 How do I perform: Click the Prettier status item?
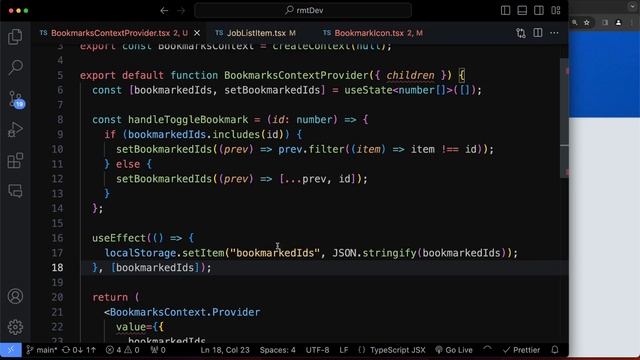click(x=521, y=350)
